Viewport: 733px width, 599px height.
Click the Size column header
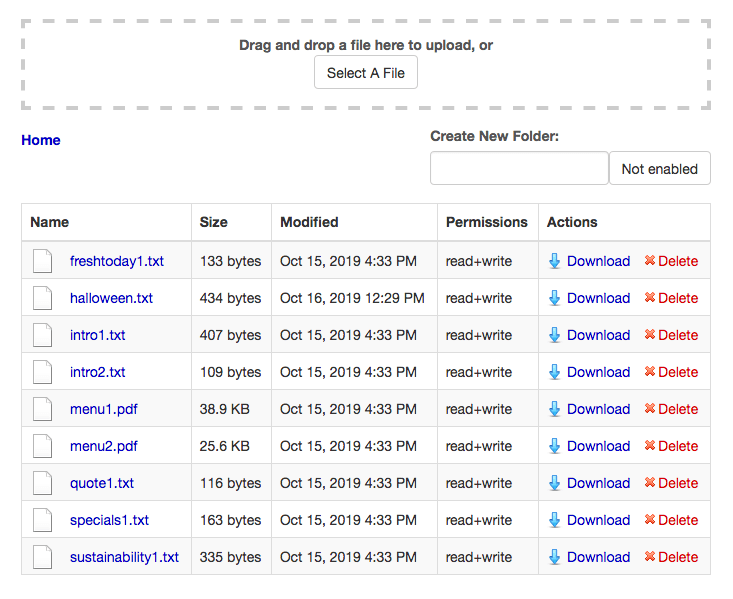click(214, 222)
